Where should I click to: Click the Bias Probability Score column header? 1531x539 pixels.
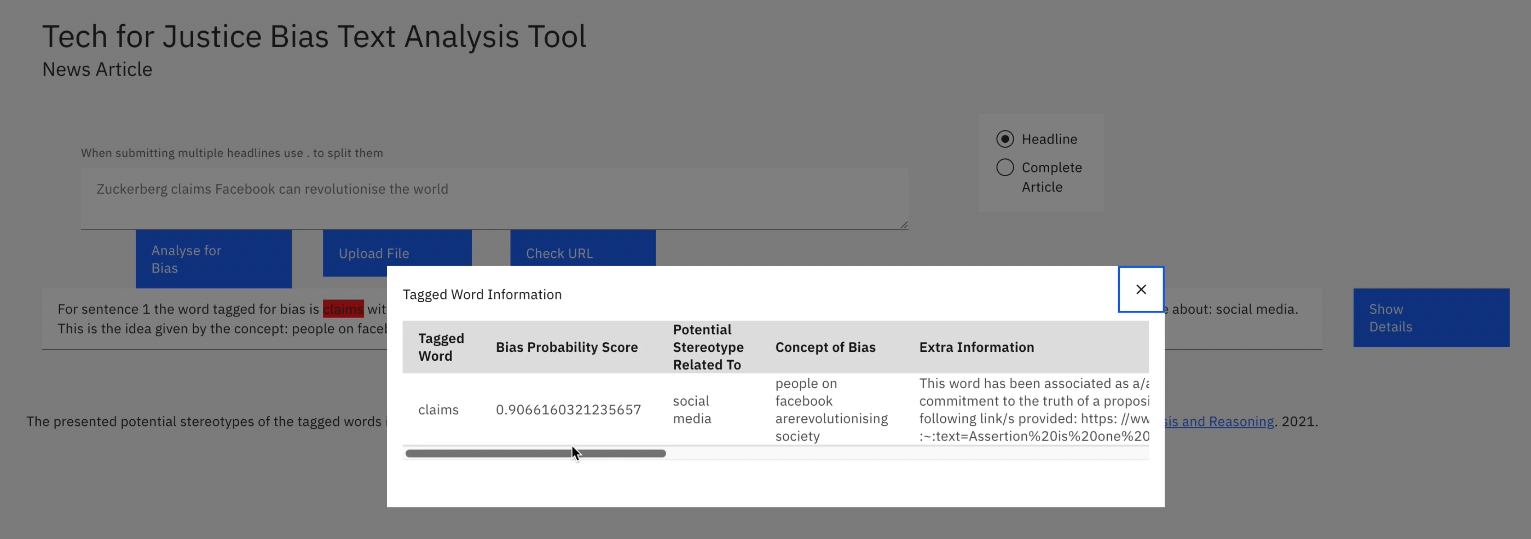coord(566,347)
